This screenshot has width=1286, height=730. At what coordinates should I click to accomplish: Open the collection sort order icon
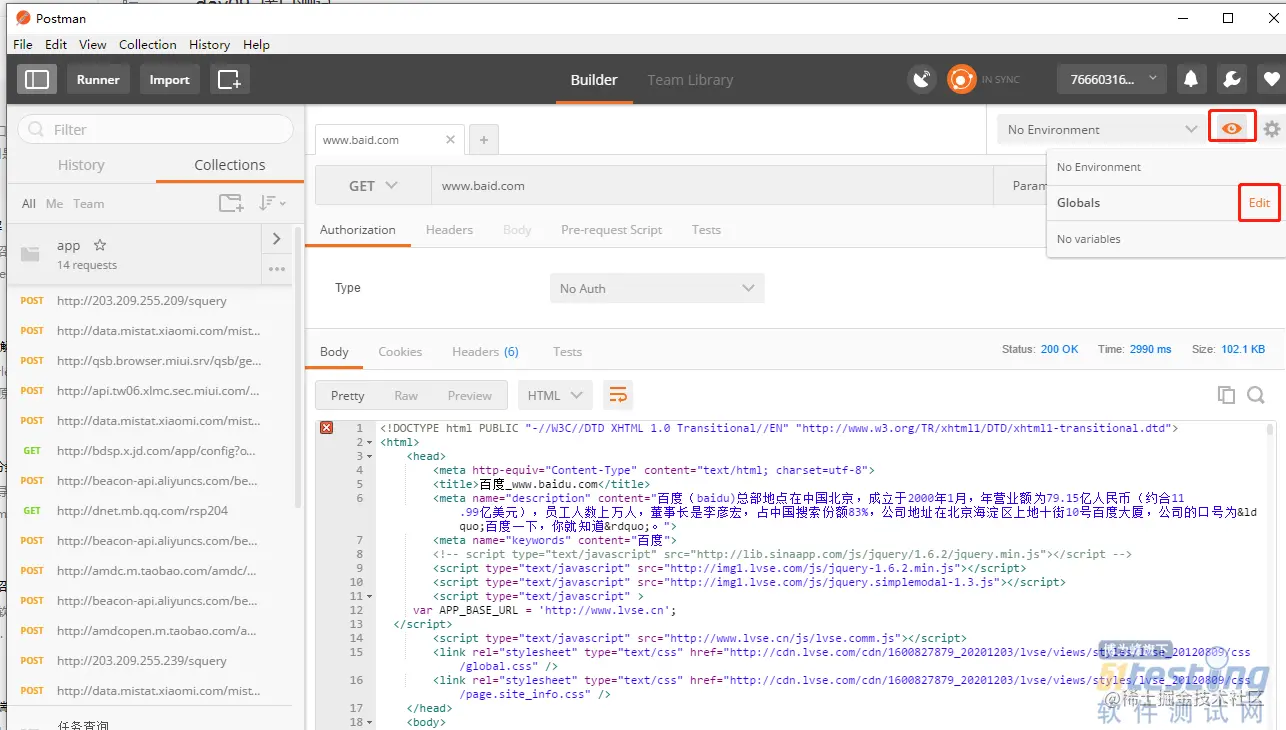[x=271, y=203]
